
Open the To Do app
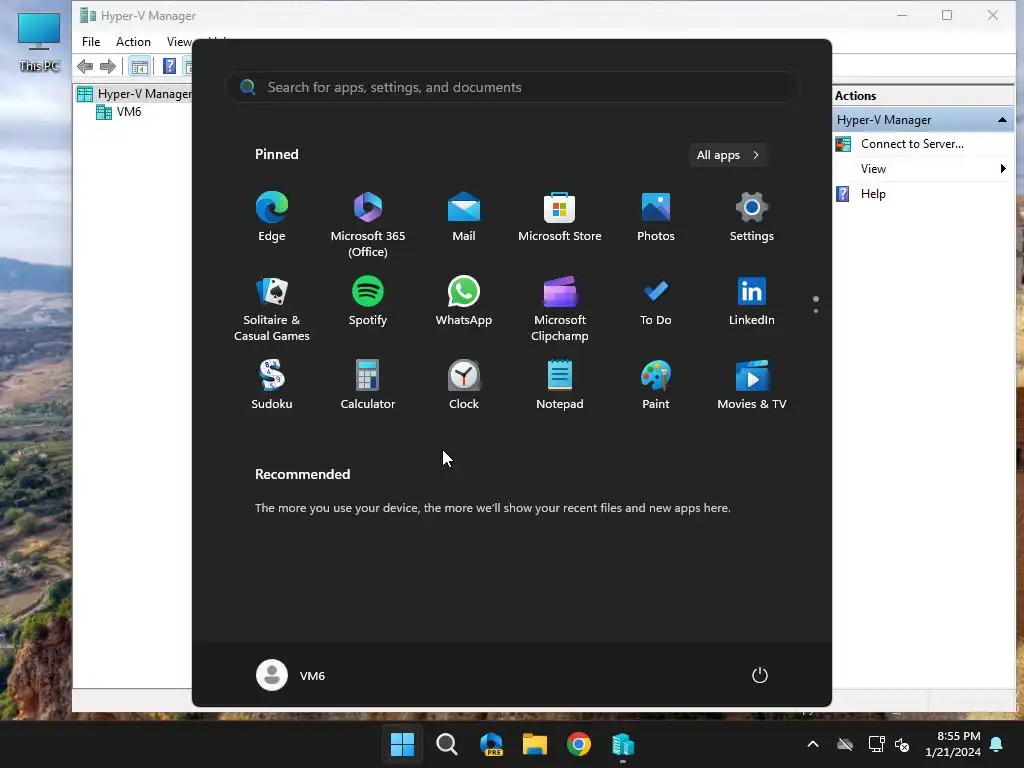tap(656, 301)
